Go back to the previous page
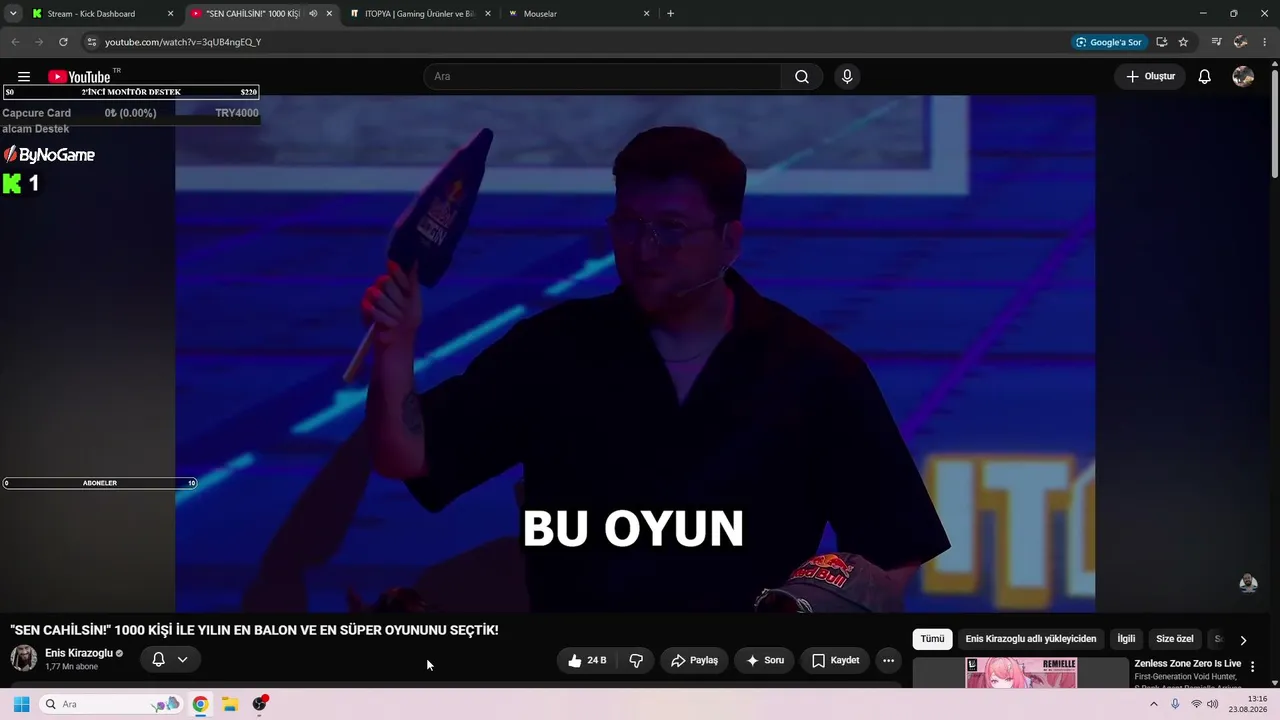The width and height of the screenshot is (1280, 720). click(x=14, y=42)
